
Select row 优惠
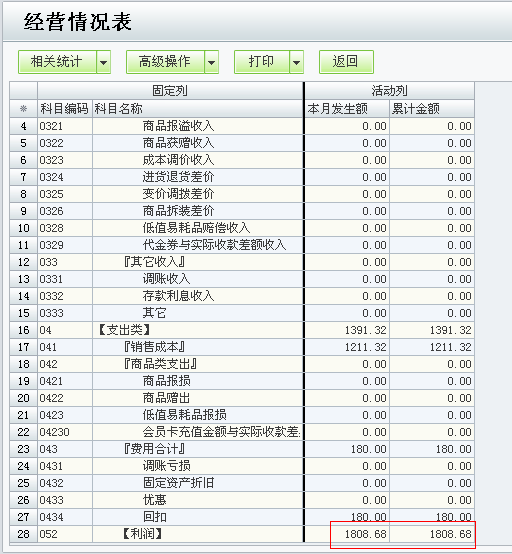[x=242, y=500]
